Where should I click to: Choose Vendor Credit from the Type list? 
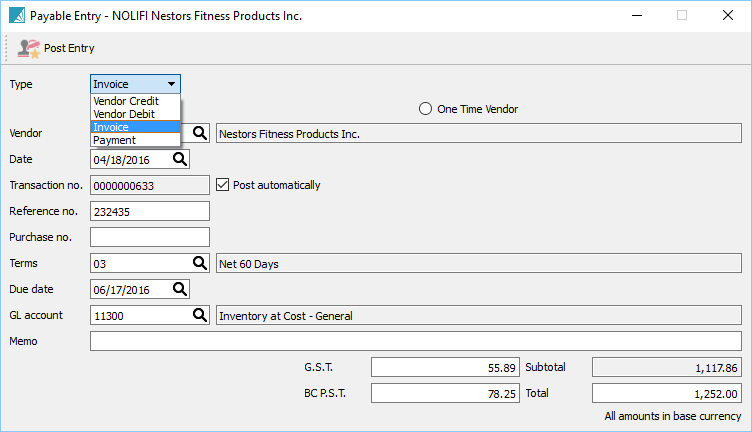point(126,101)
